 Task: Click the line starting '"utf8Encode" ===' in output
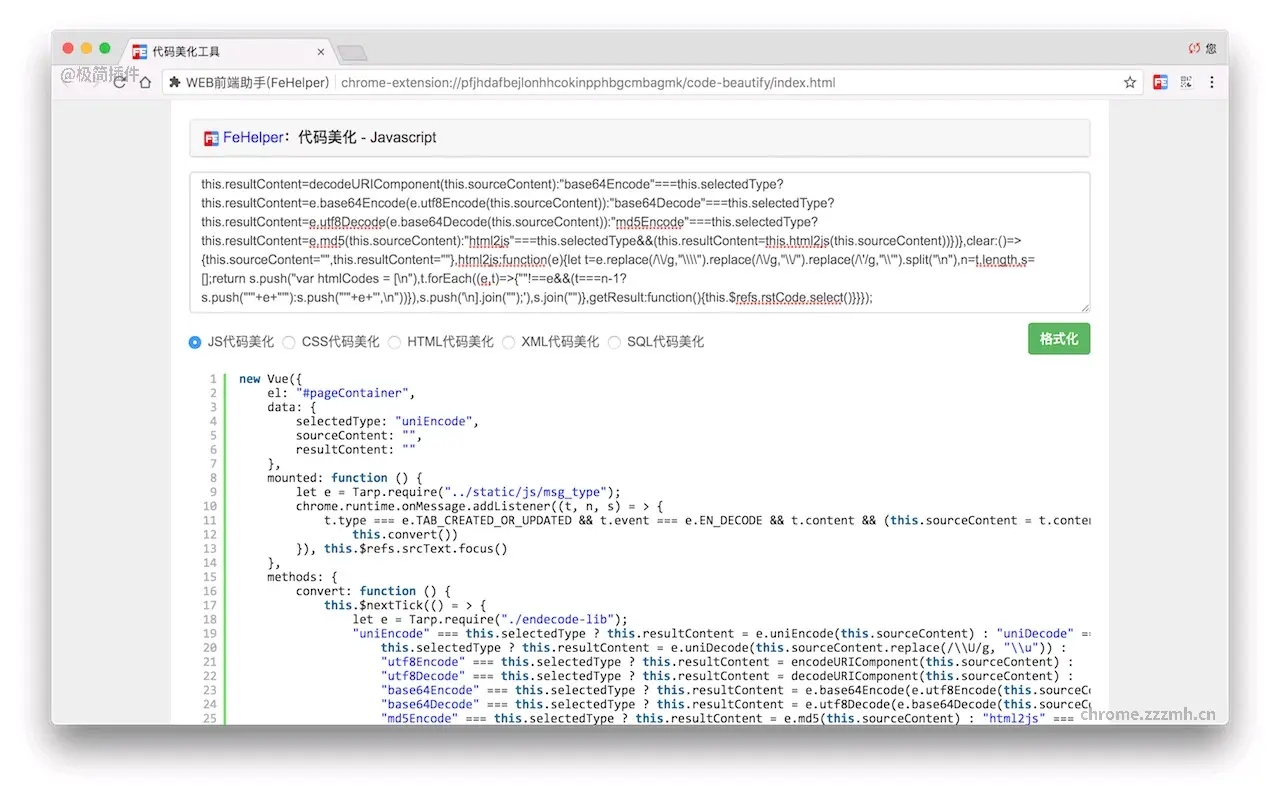727,662
